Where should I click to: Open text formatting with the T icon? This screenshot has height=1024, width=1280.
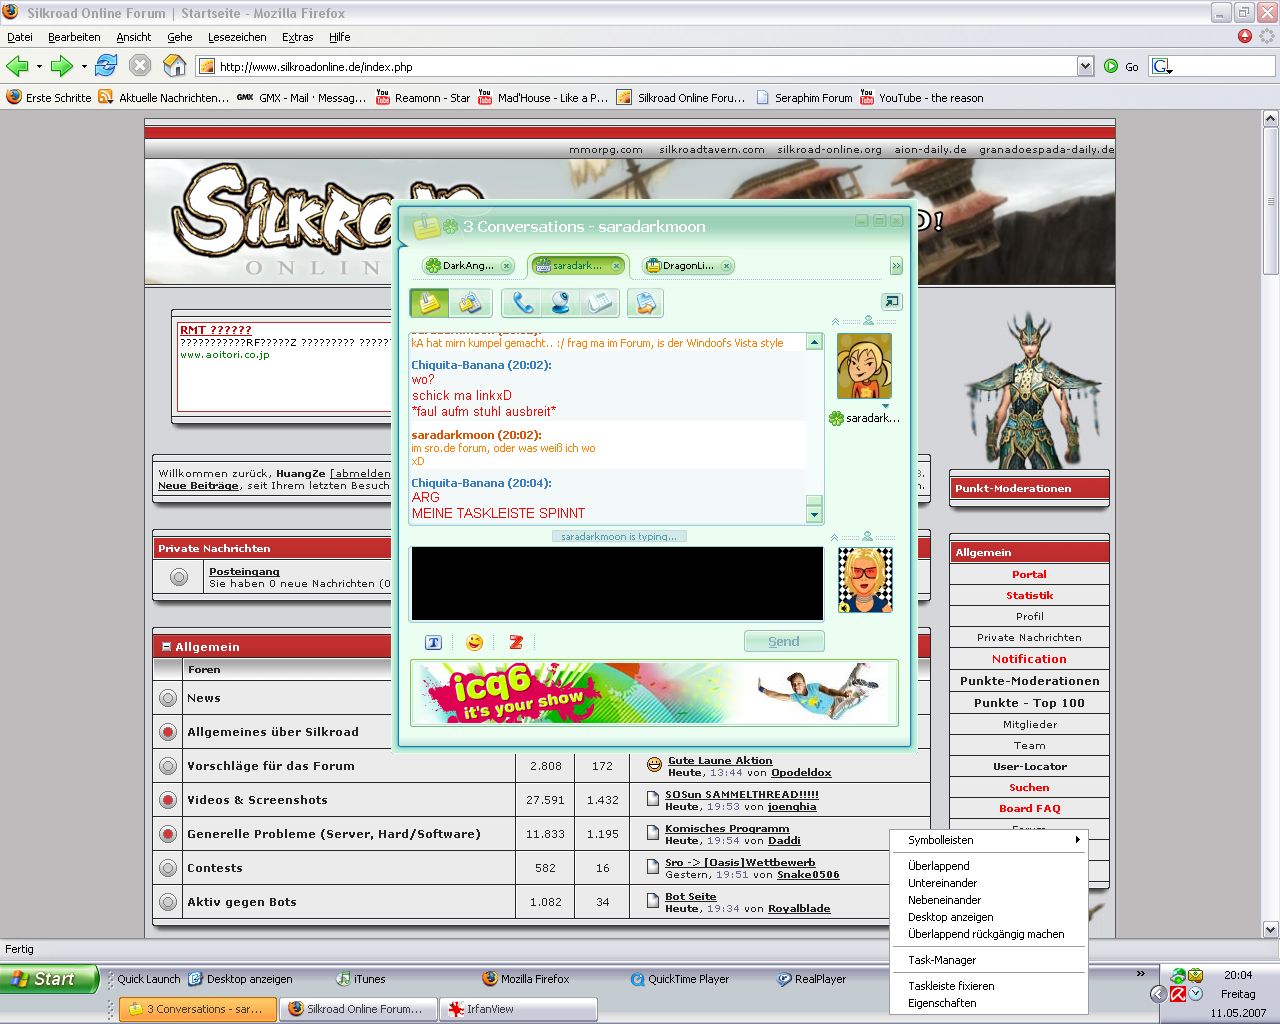[x=433, y=642]
